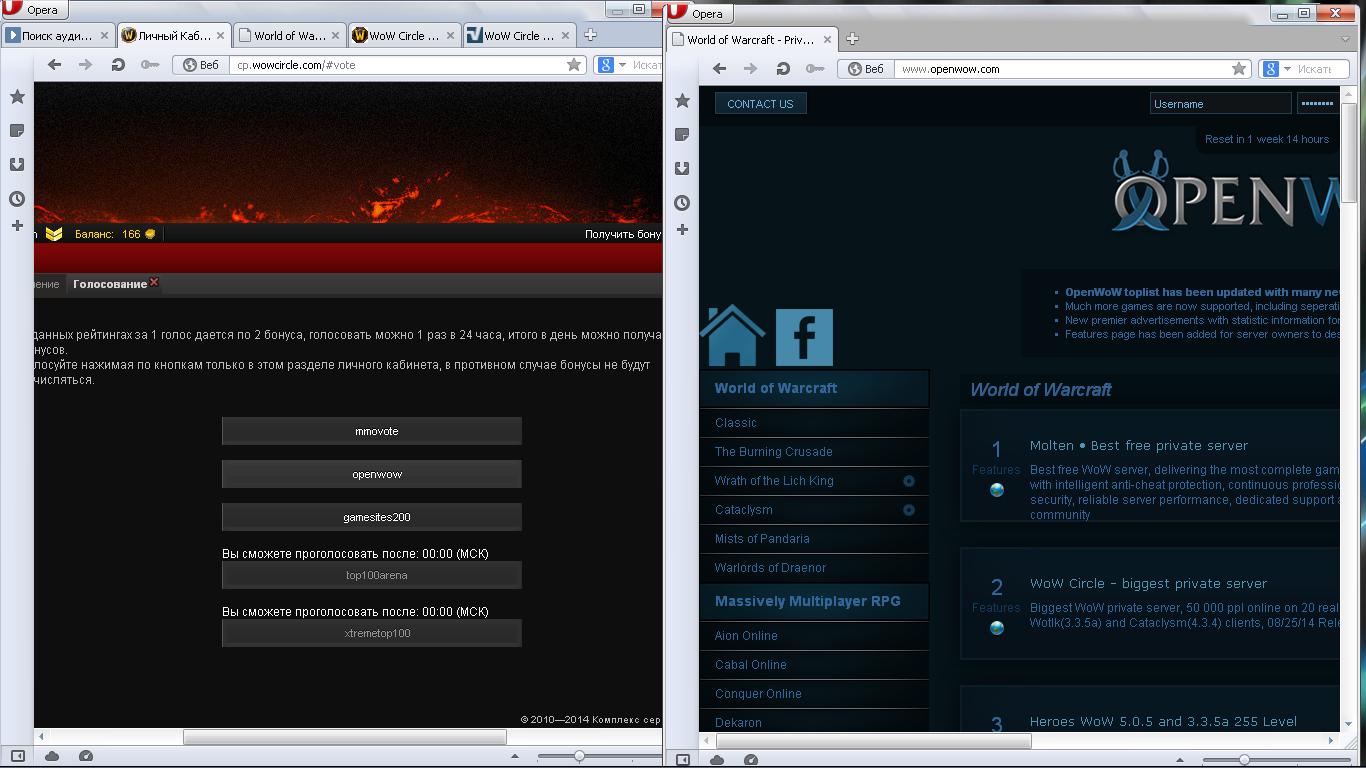Open the OpenWoW Facebook icon

(804, 337)
